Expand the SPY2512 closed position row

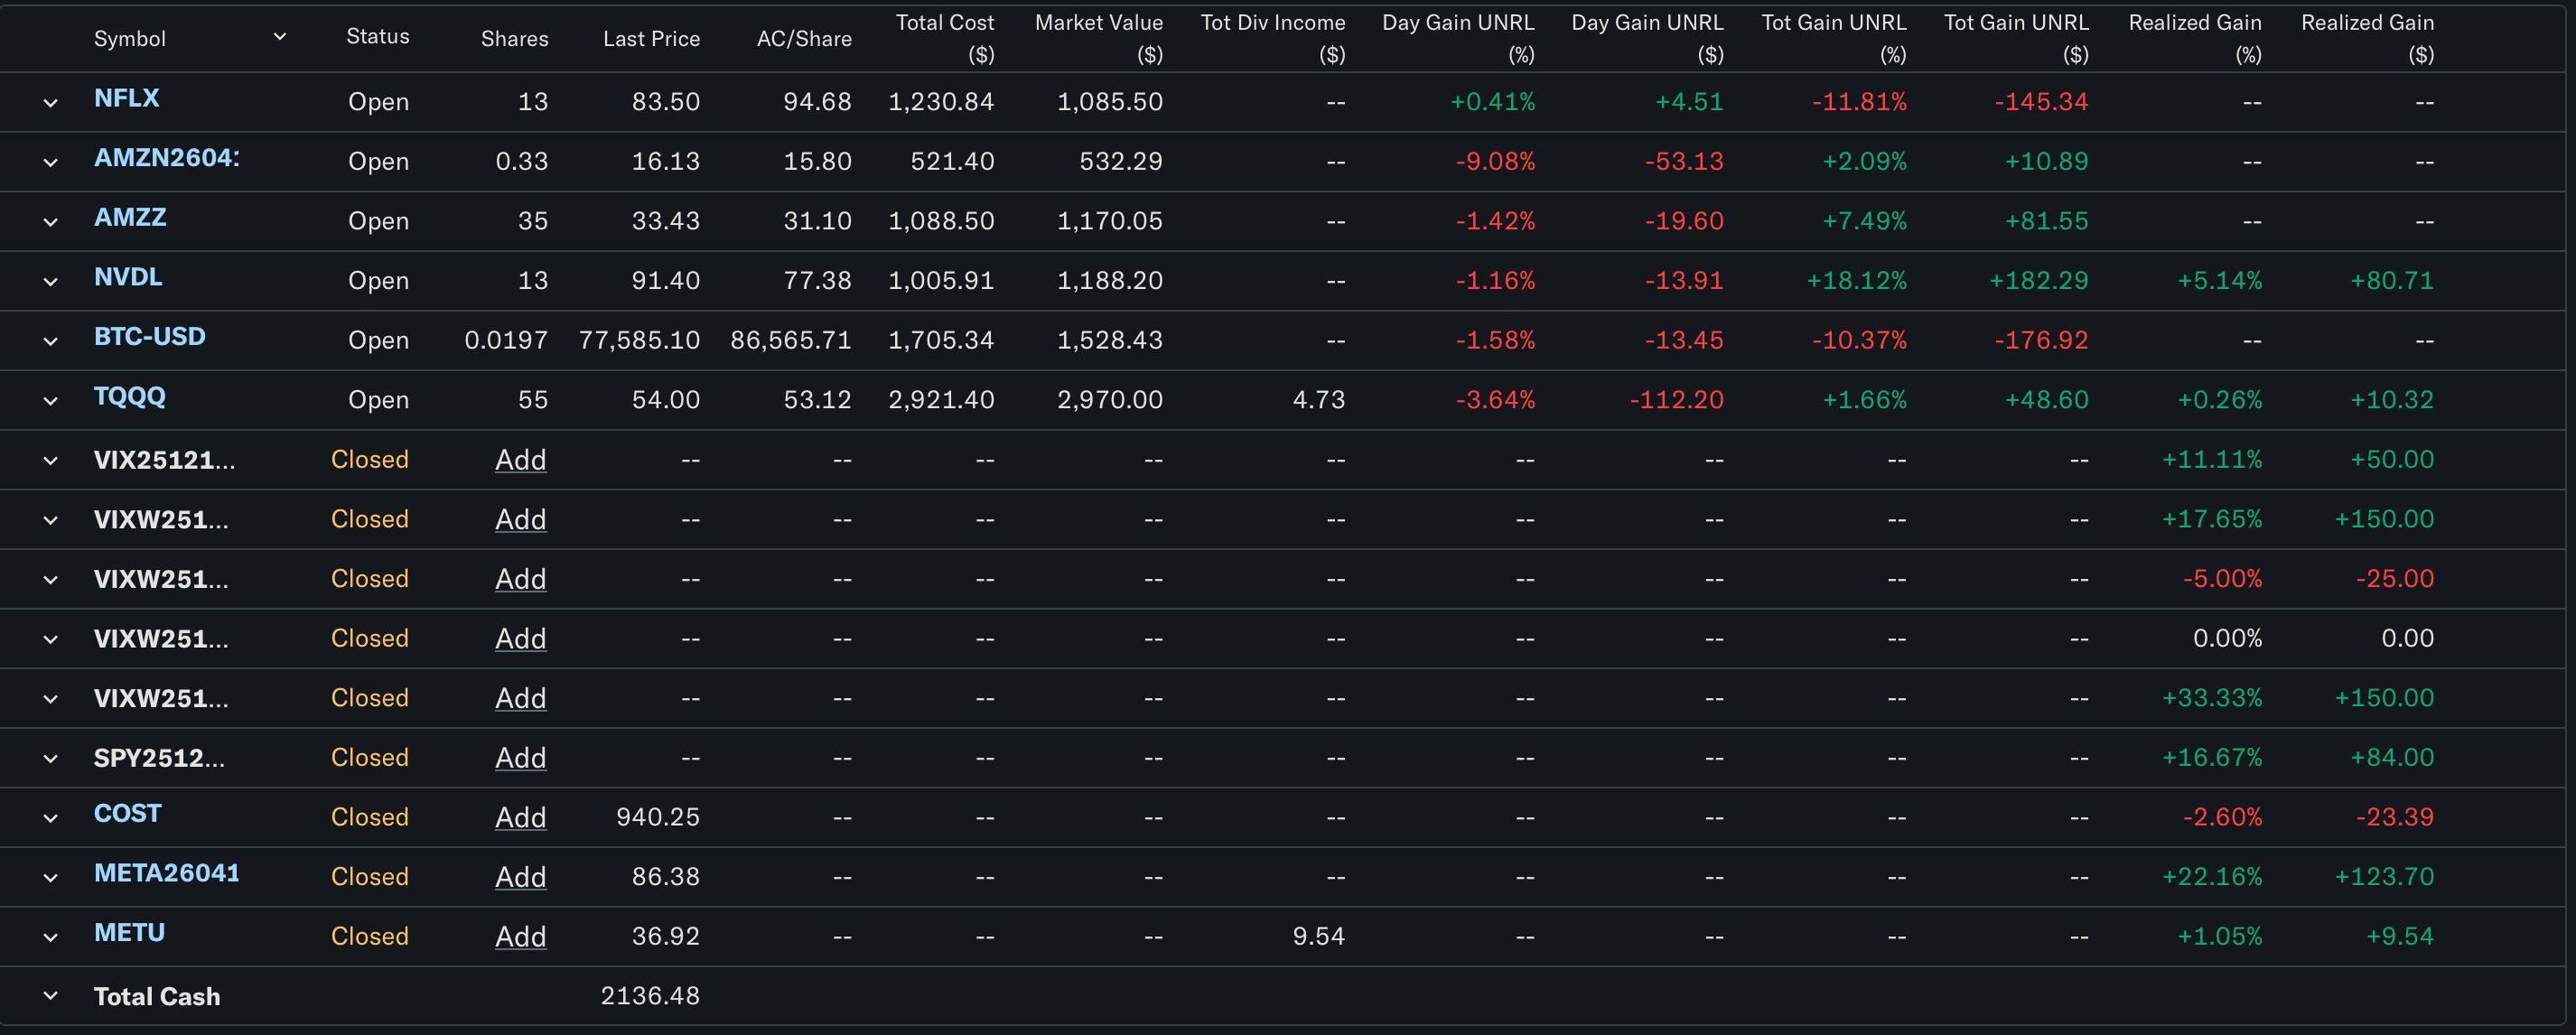50,759
